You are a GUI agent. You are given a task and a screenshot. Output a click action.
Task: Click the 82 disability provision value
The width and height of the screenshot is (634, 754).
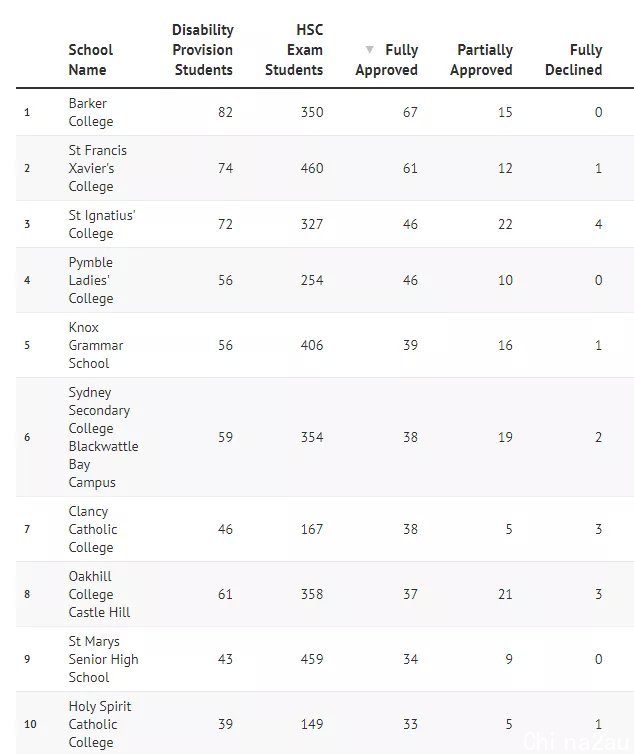225,112
